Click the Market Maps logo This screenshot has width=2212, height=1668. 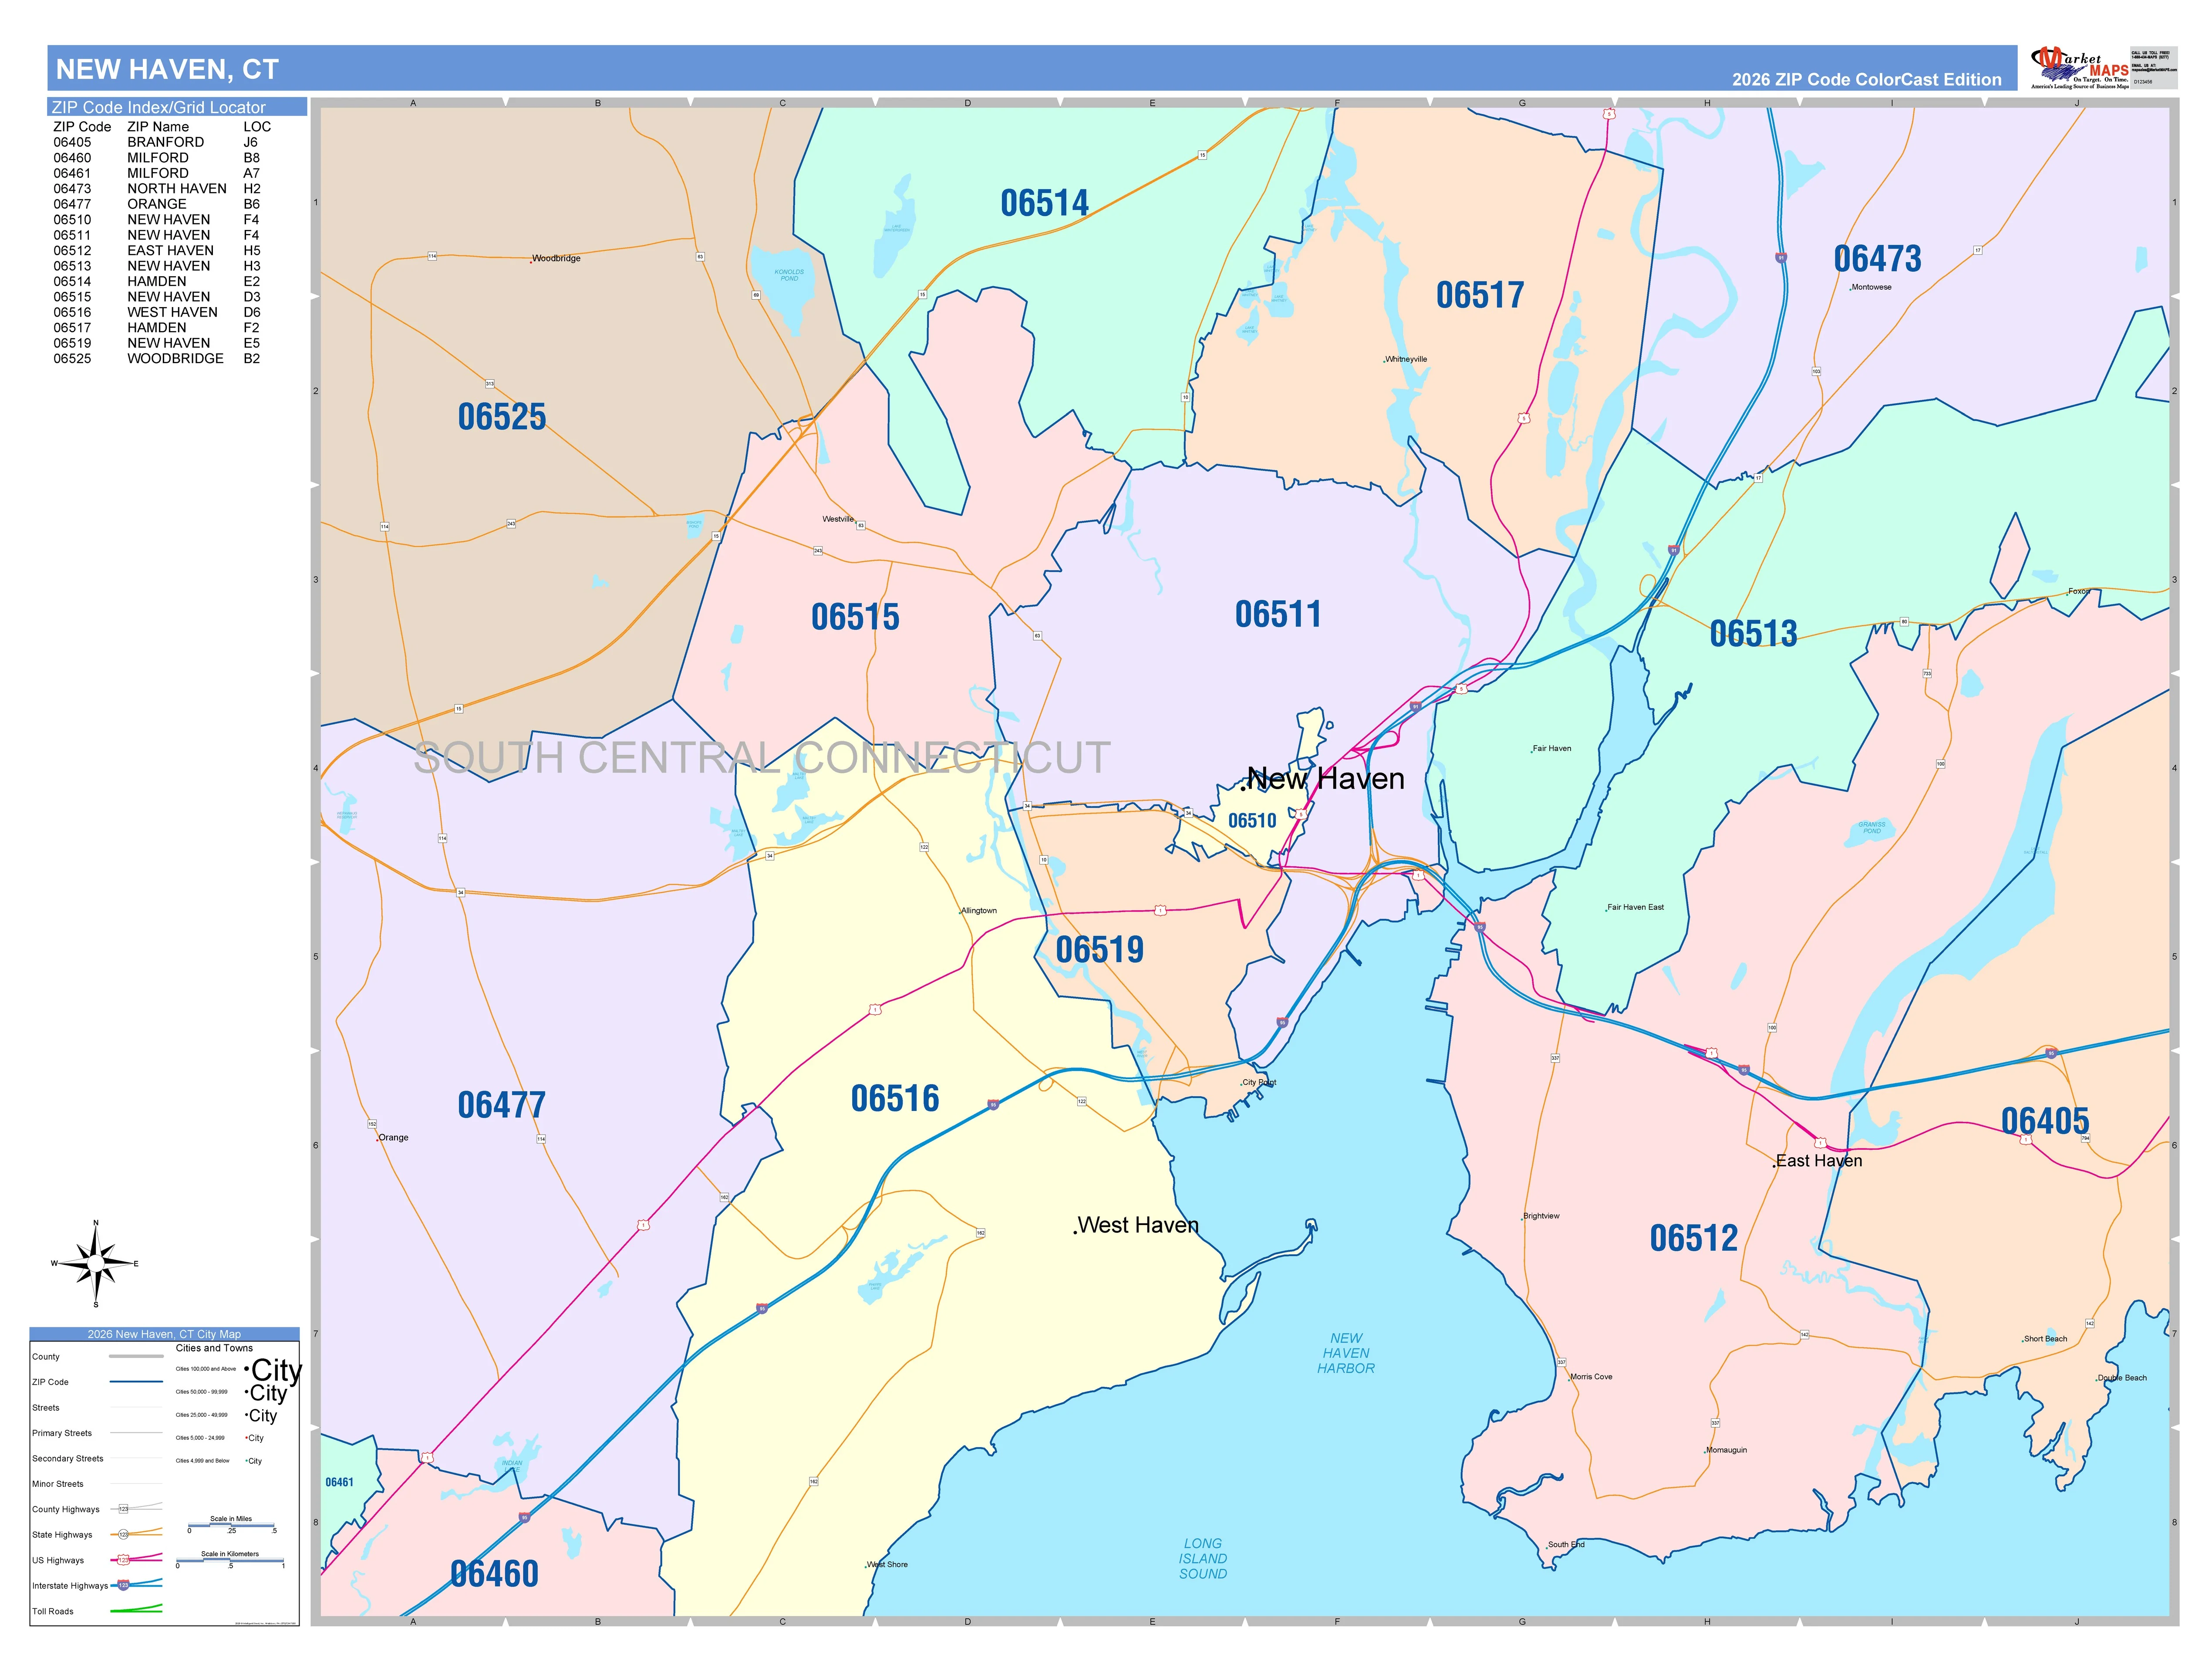pos(2080,67)
